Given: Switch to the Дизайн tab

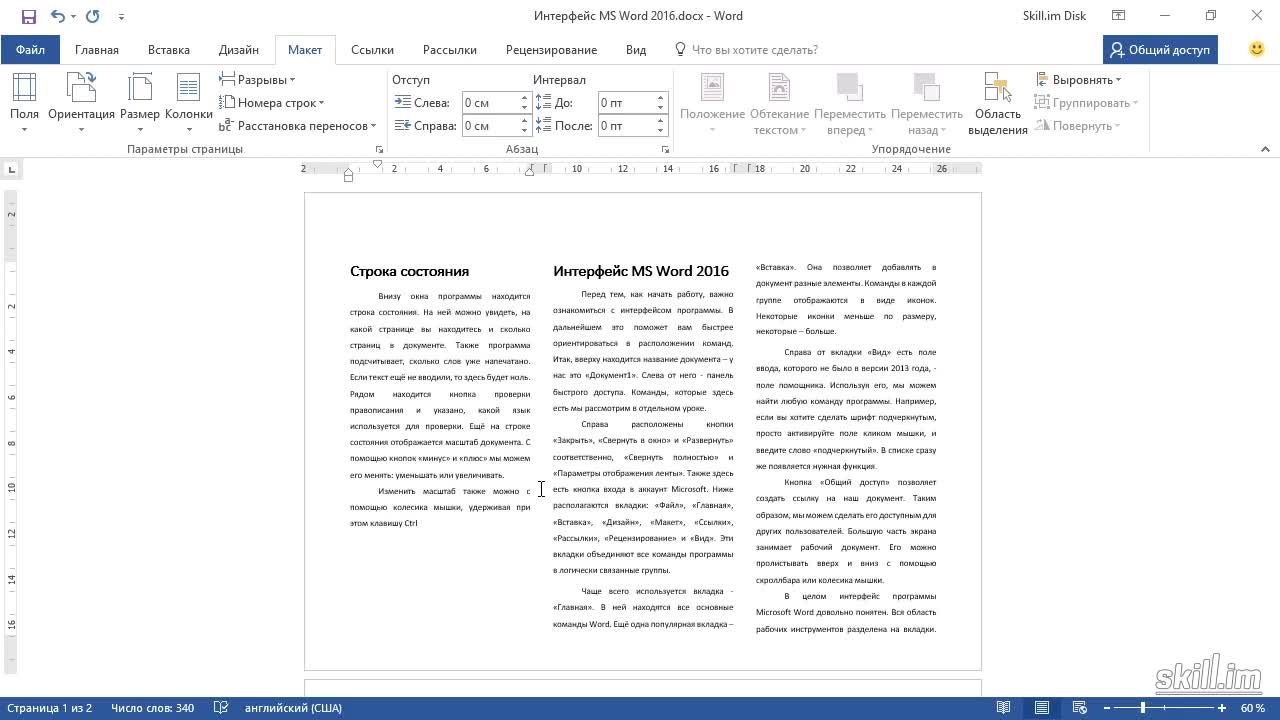Looking at the screenshot, I should tap(239, 50).
